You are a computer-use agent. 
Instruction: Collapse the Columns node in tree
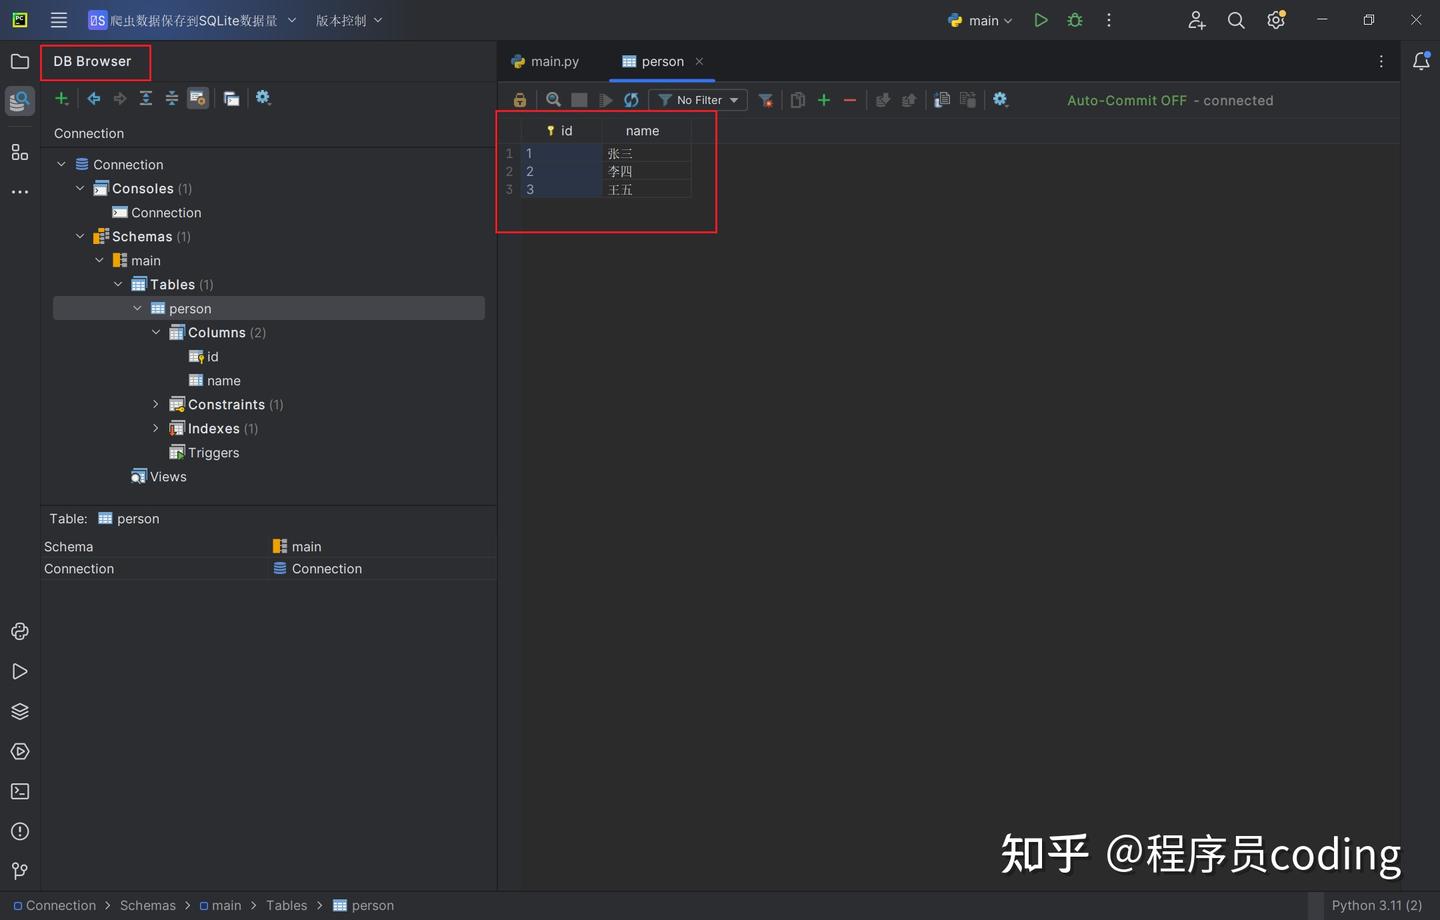[156, 332]
